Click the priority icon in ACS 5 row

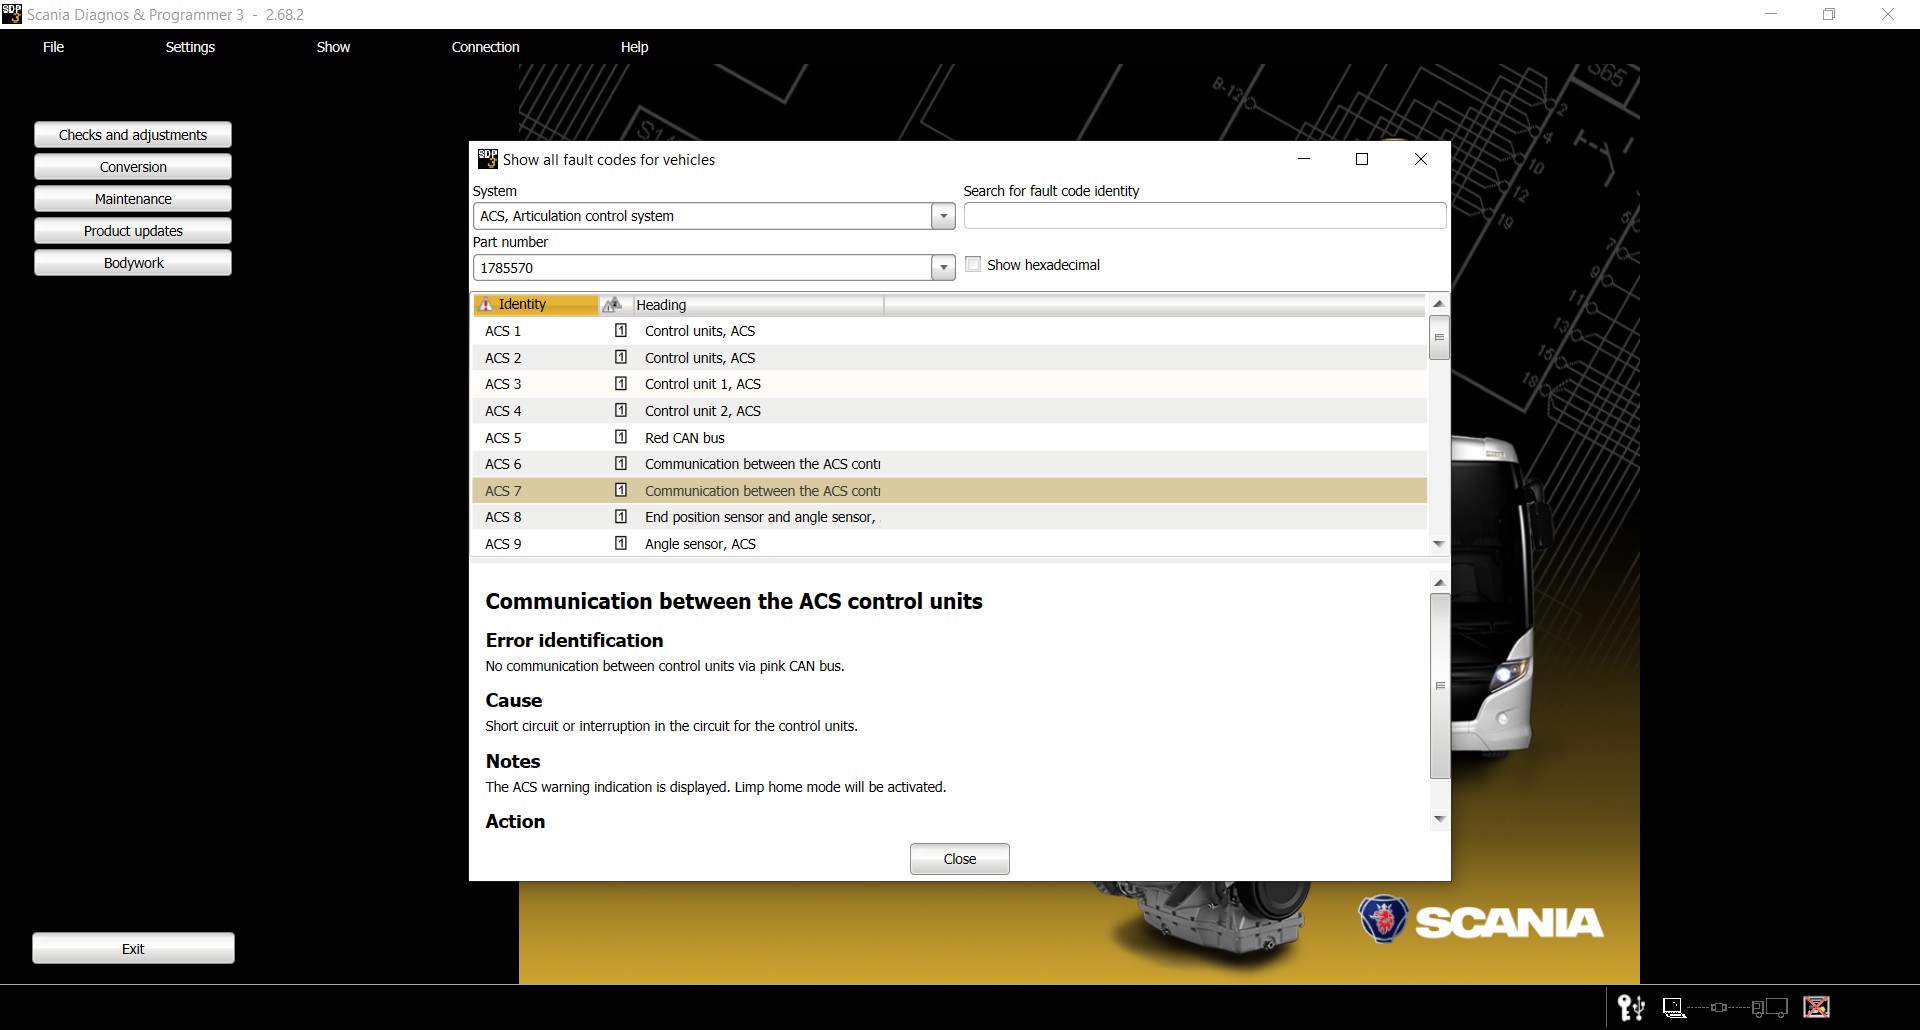point(621,438)
